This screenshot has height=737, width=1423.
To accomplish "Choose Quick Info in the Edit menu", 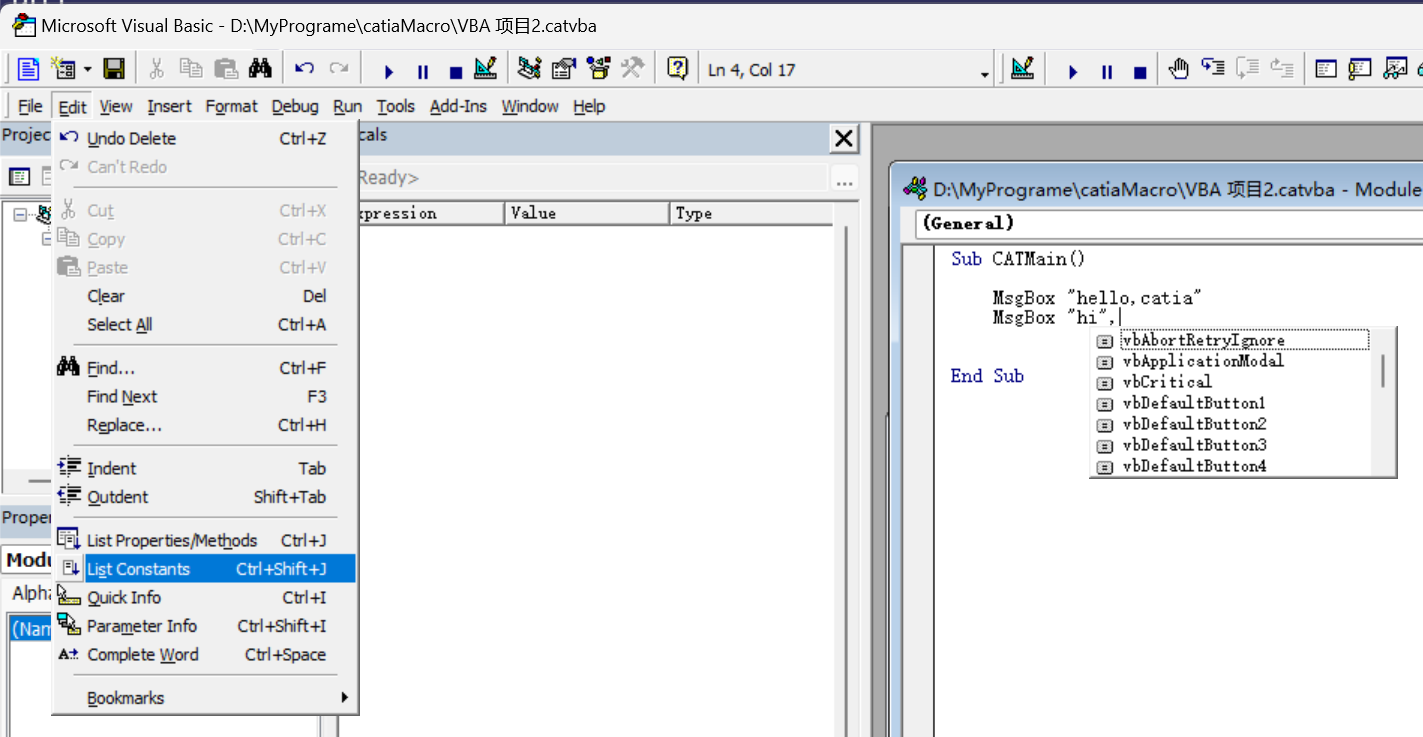I will click(x=205, y=597).
